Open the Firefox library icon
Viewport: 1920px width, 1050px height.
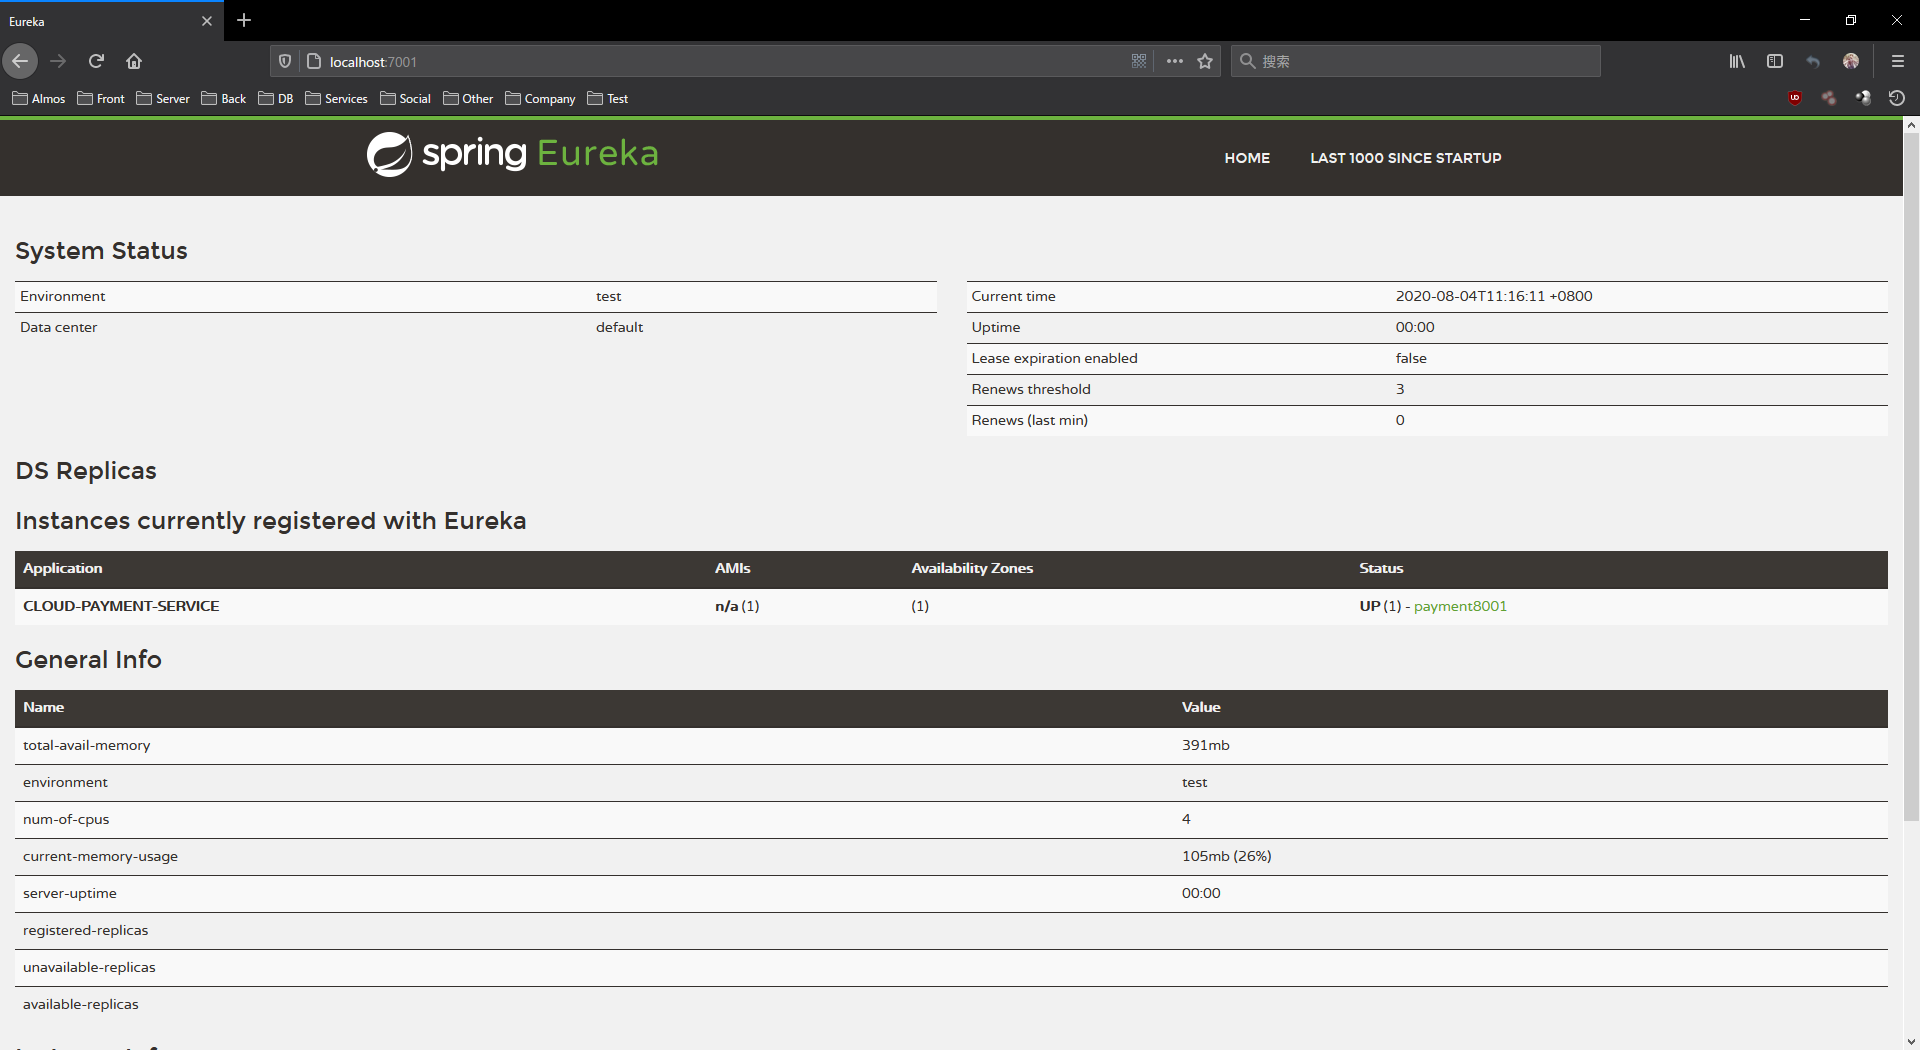[1737, 61]
